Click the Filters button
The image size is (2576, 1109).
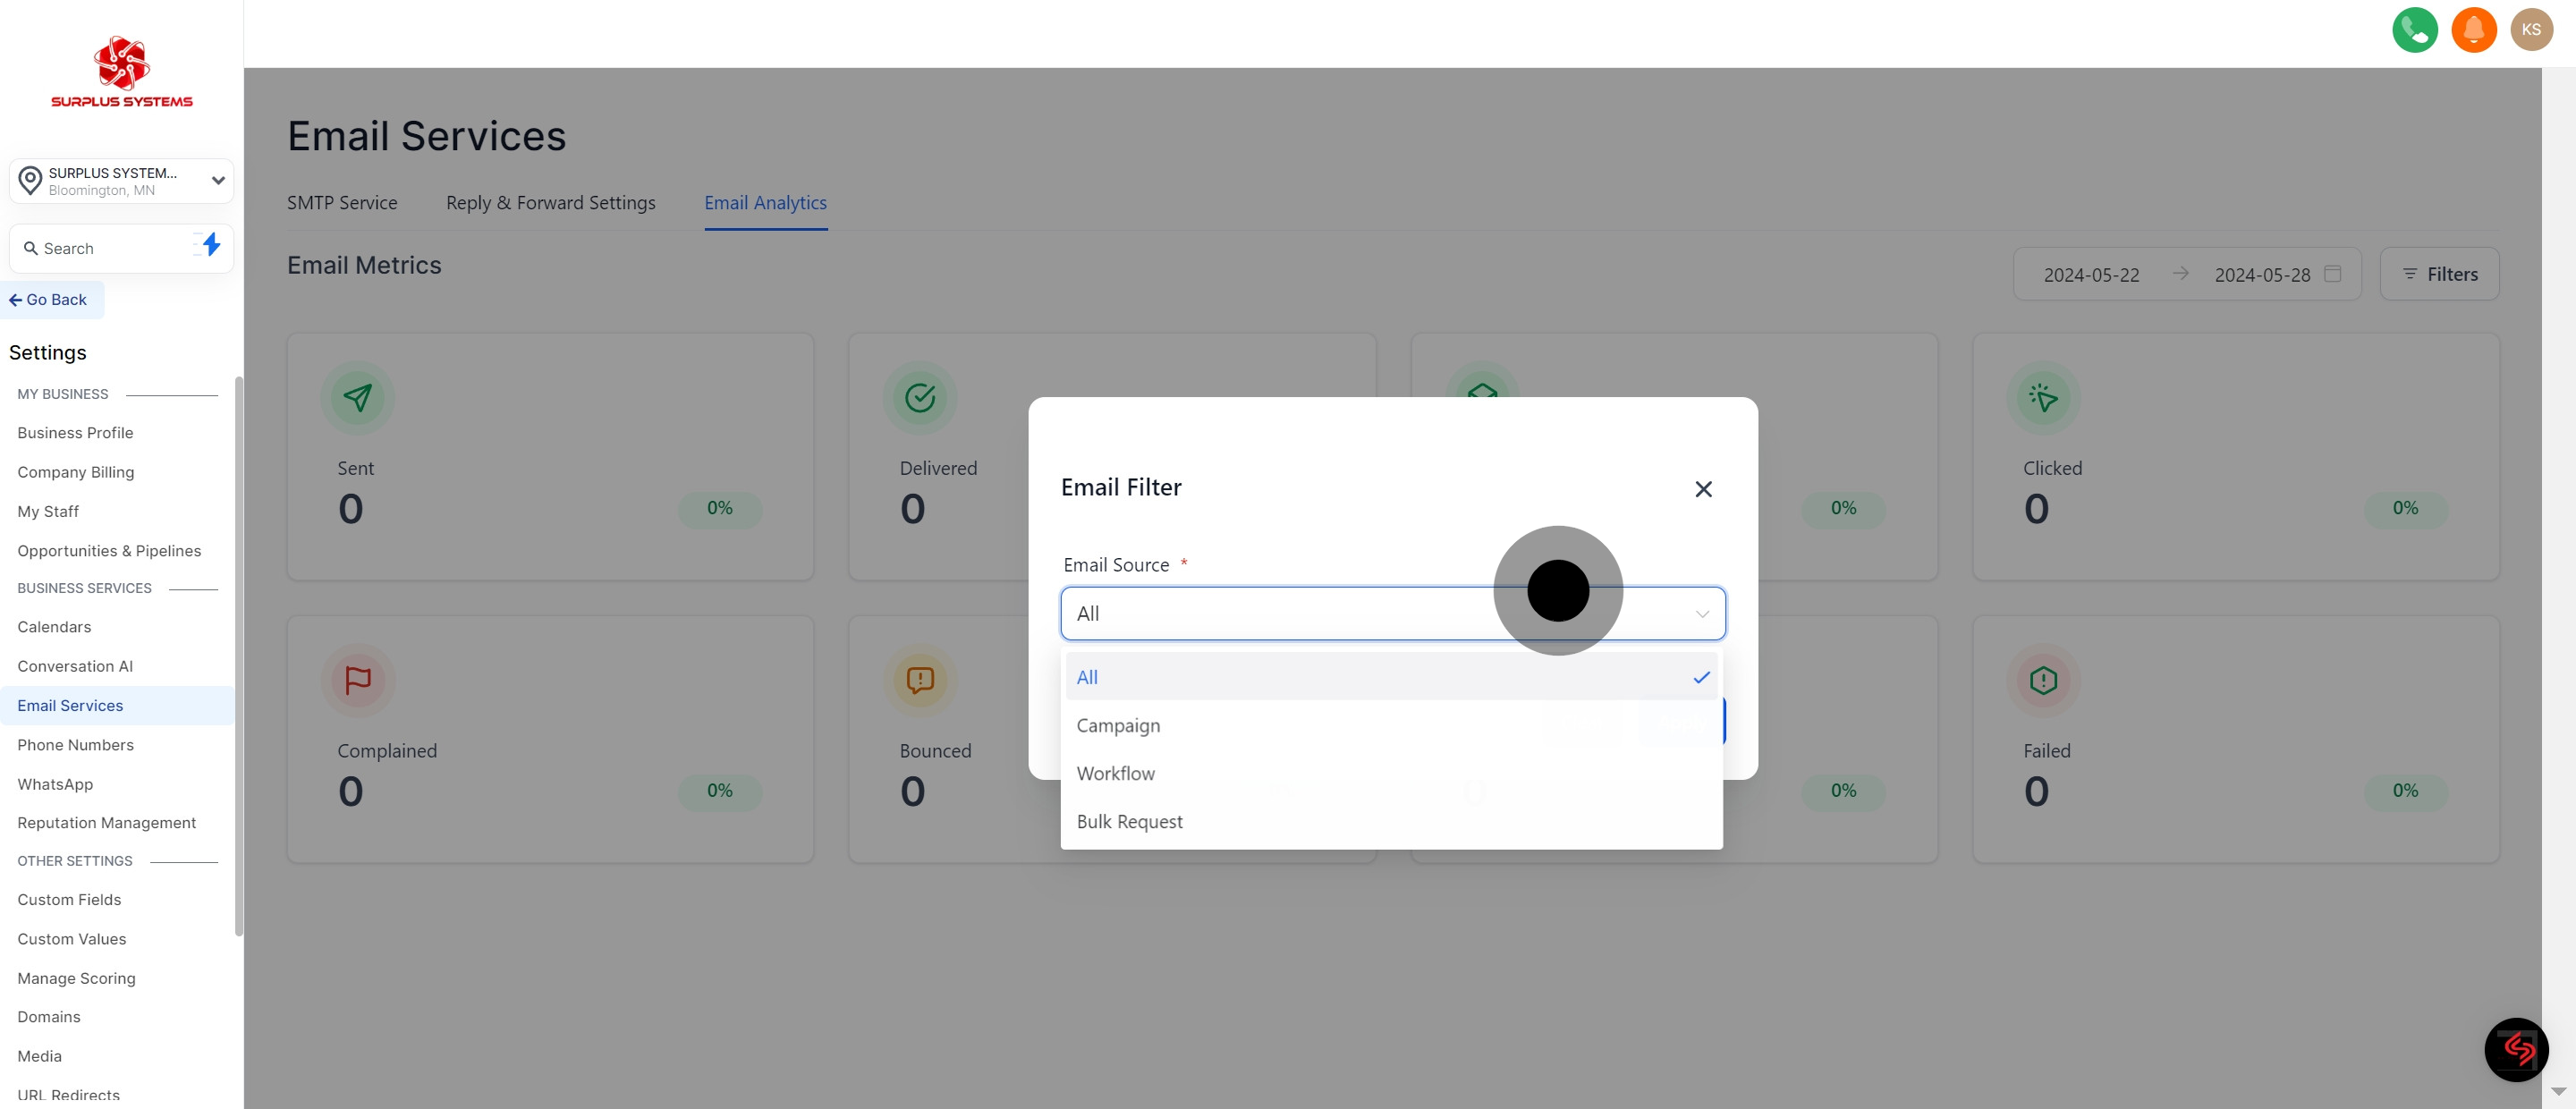tap(2439, 274)
